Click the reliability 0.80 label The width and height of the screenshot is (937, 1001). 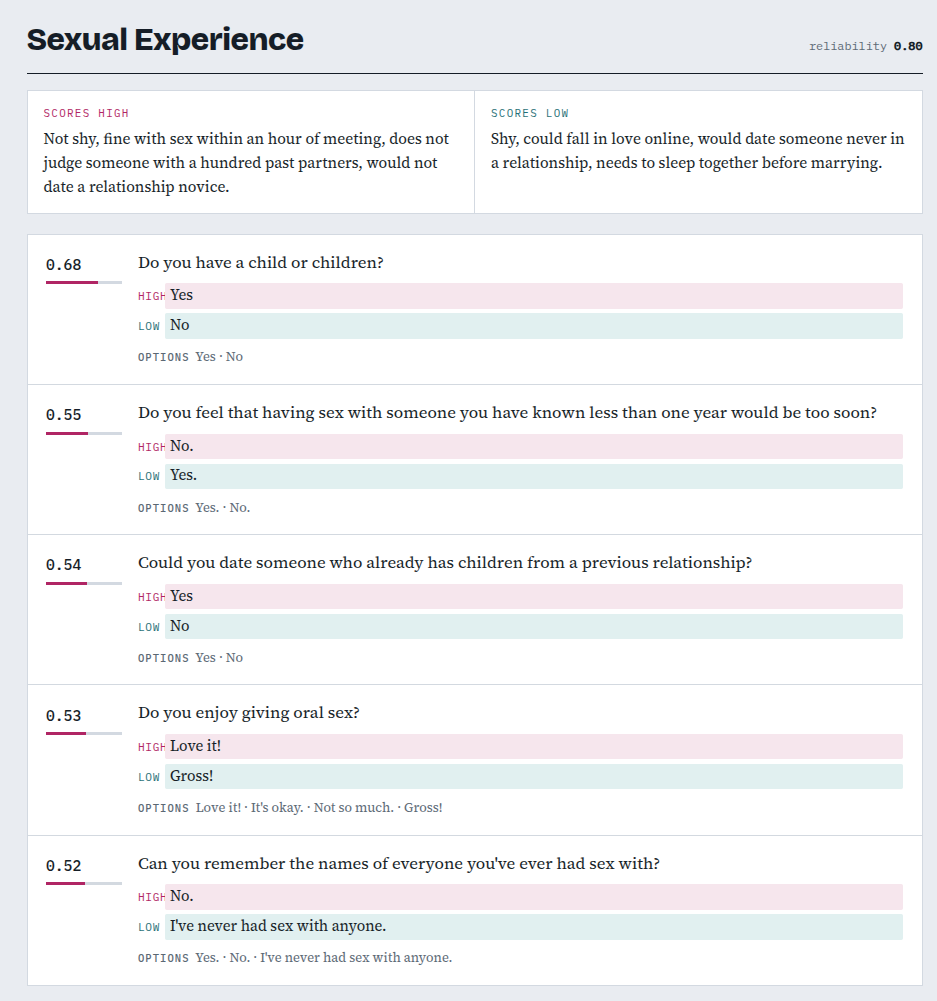(x=866, y=46)
